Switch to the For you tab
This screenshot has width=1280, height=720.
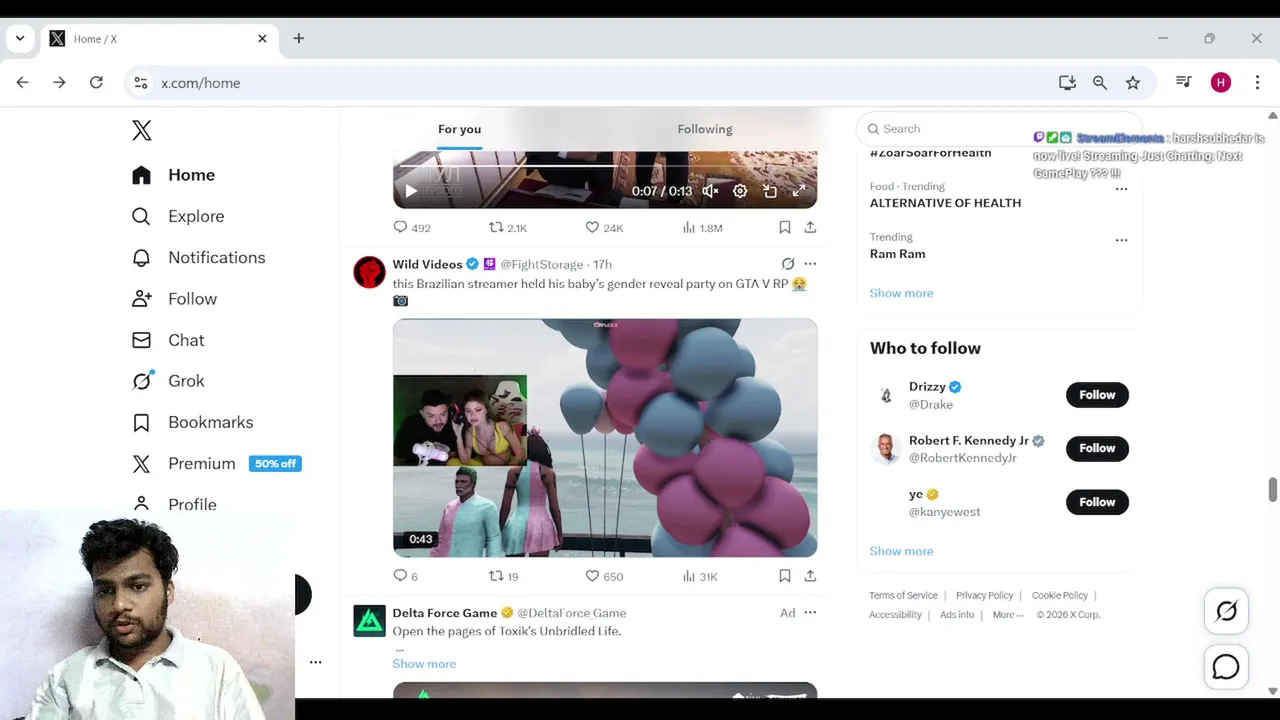pos(459,129)
